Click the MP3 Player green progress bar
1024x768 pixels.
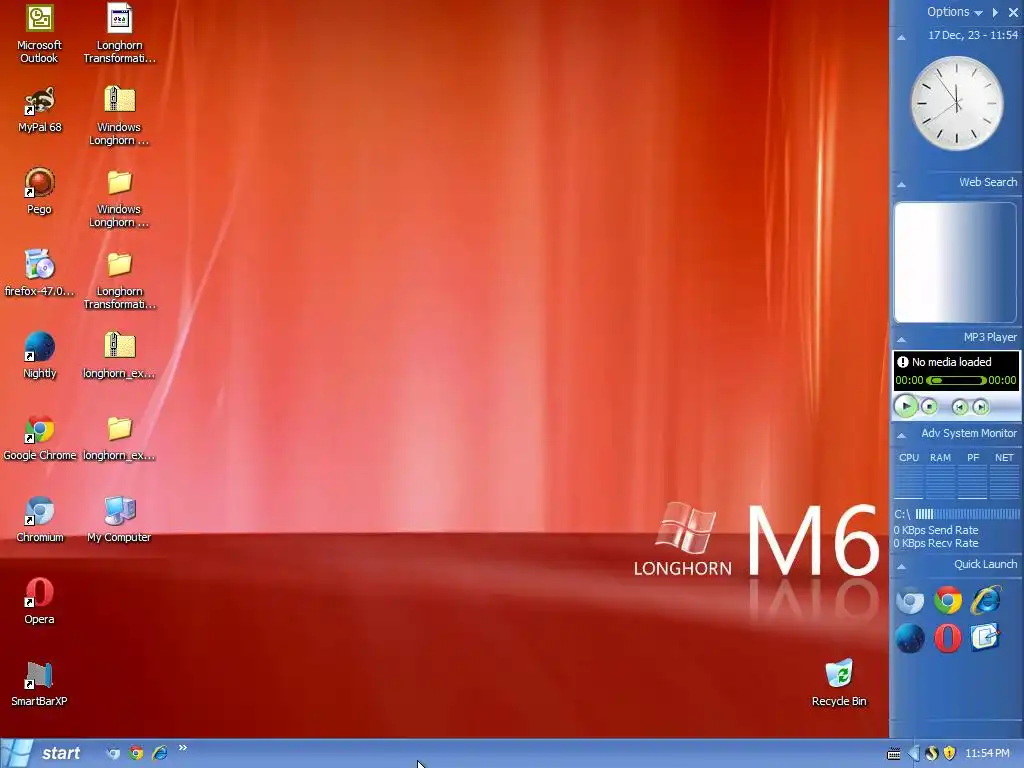click(956, 380)
